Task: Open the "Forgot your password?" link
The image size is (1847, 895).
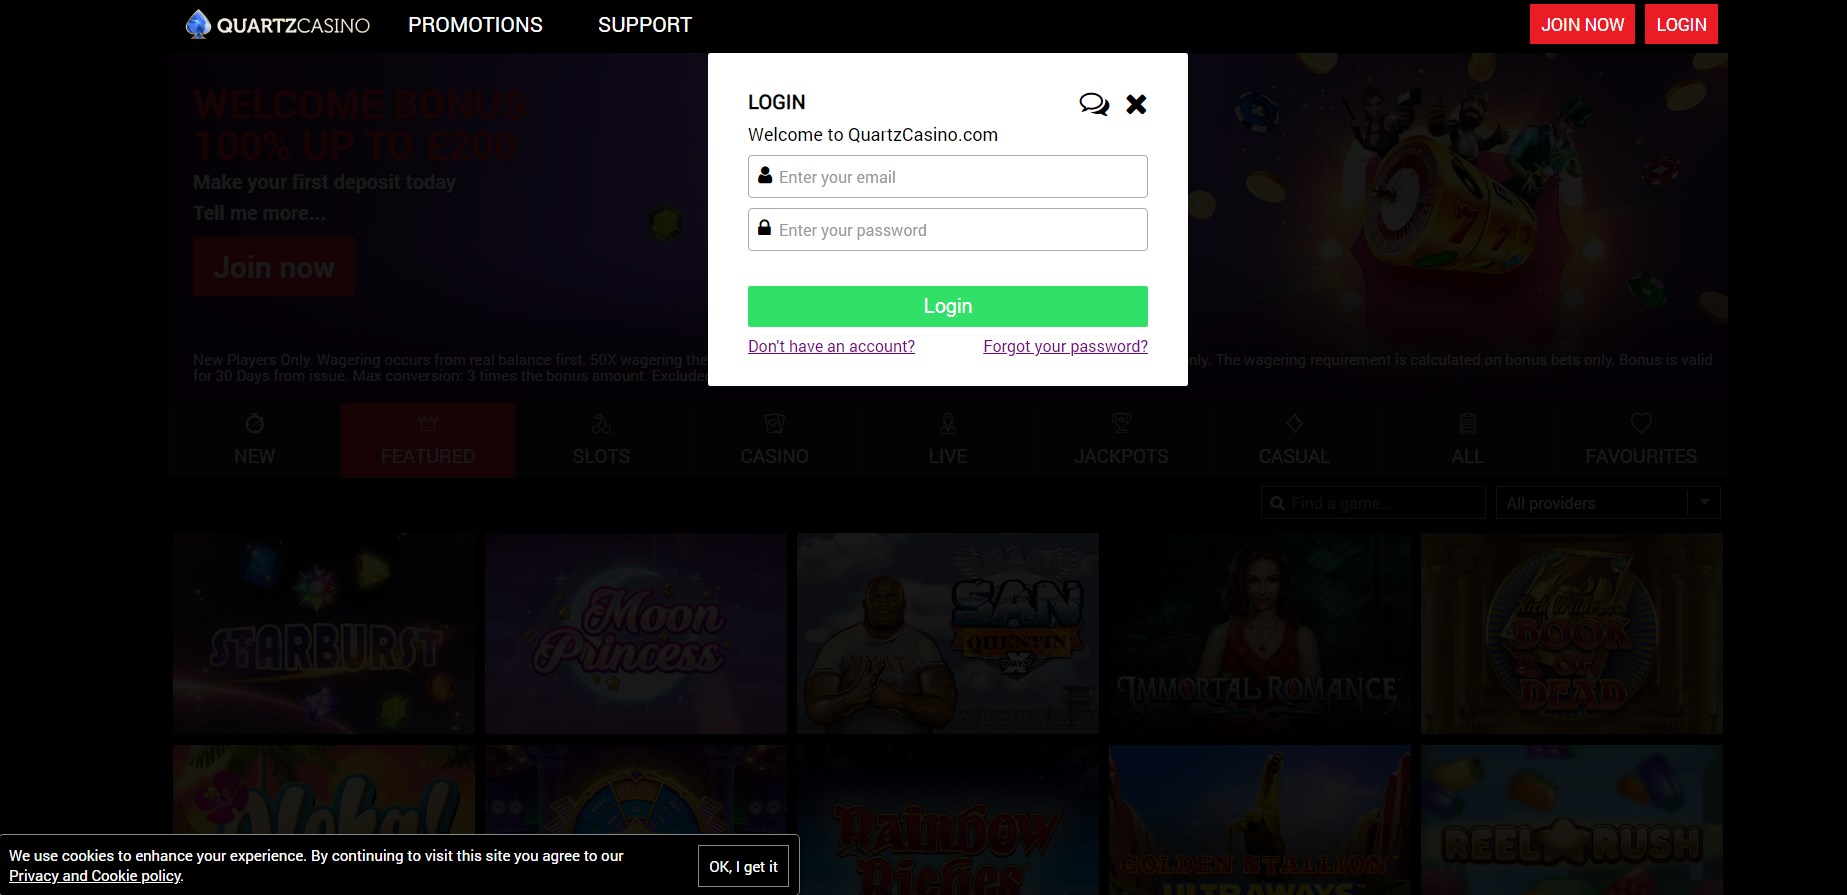Action: coord(1065,346)
